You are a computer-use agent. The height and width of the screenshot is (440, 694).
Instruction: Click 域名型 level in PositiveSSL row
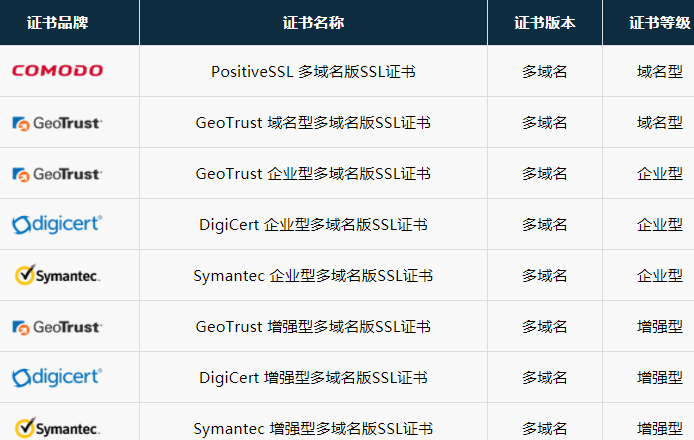660,71
